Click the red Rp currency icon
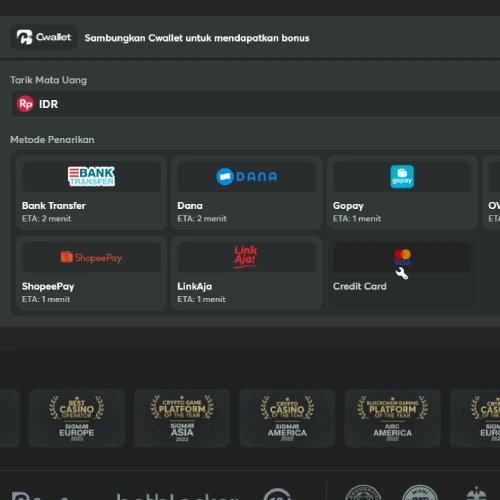The width and height of the screenshot is (500, 500). point(25,104)
